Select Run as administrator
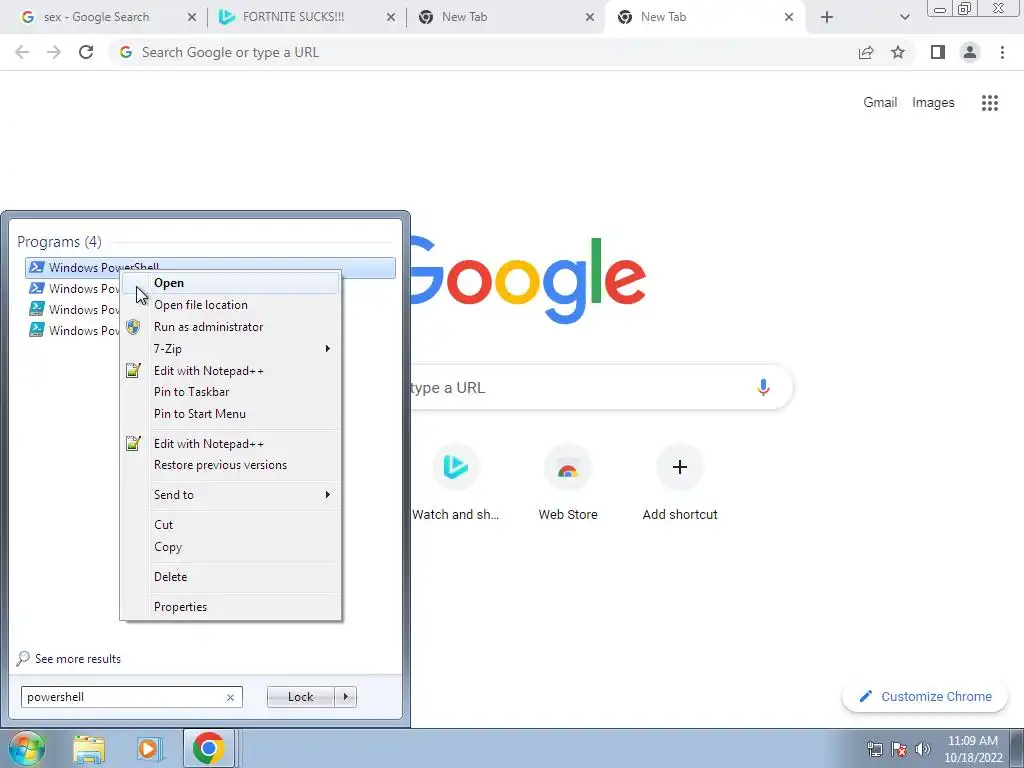1024x768 pixels. tap(231, 327)
